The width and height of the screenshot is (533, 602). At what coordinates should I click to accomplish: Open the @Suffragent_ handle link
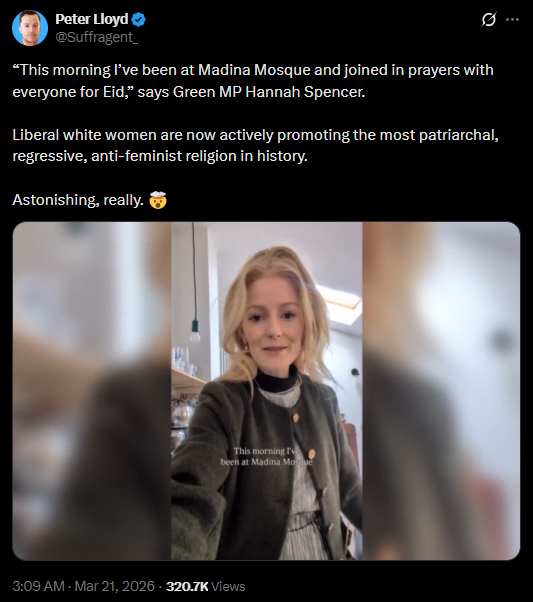click(x=97, y=37)
